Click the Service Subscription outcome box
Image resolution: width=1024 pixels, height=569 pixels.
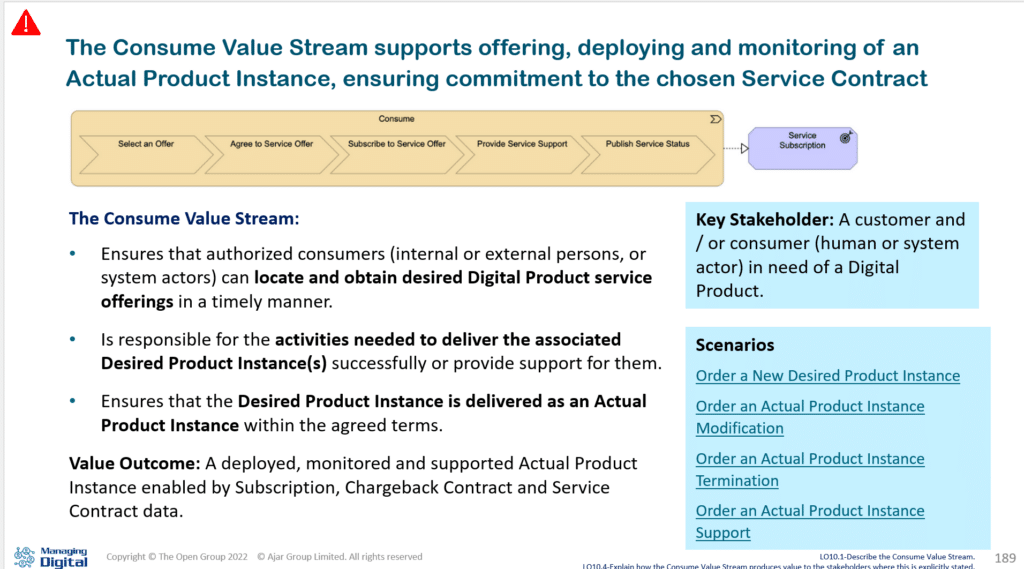coord(803,148)
